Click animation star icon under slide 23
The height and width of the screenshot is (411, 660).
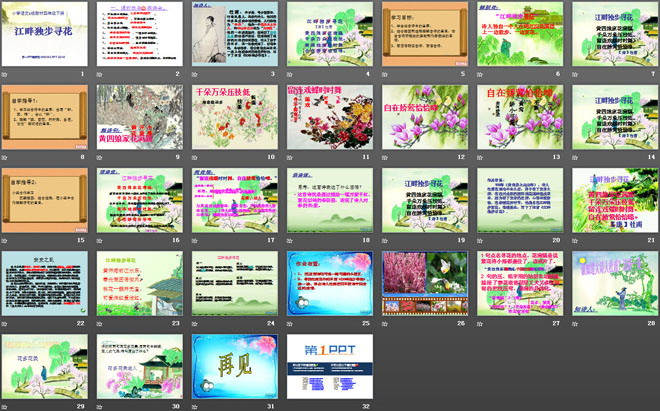point(100,323)
